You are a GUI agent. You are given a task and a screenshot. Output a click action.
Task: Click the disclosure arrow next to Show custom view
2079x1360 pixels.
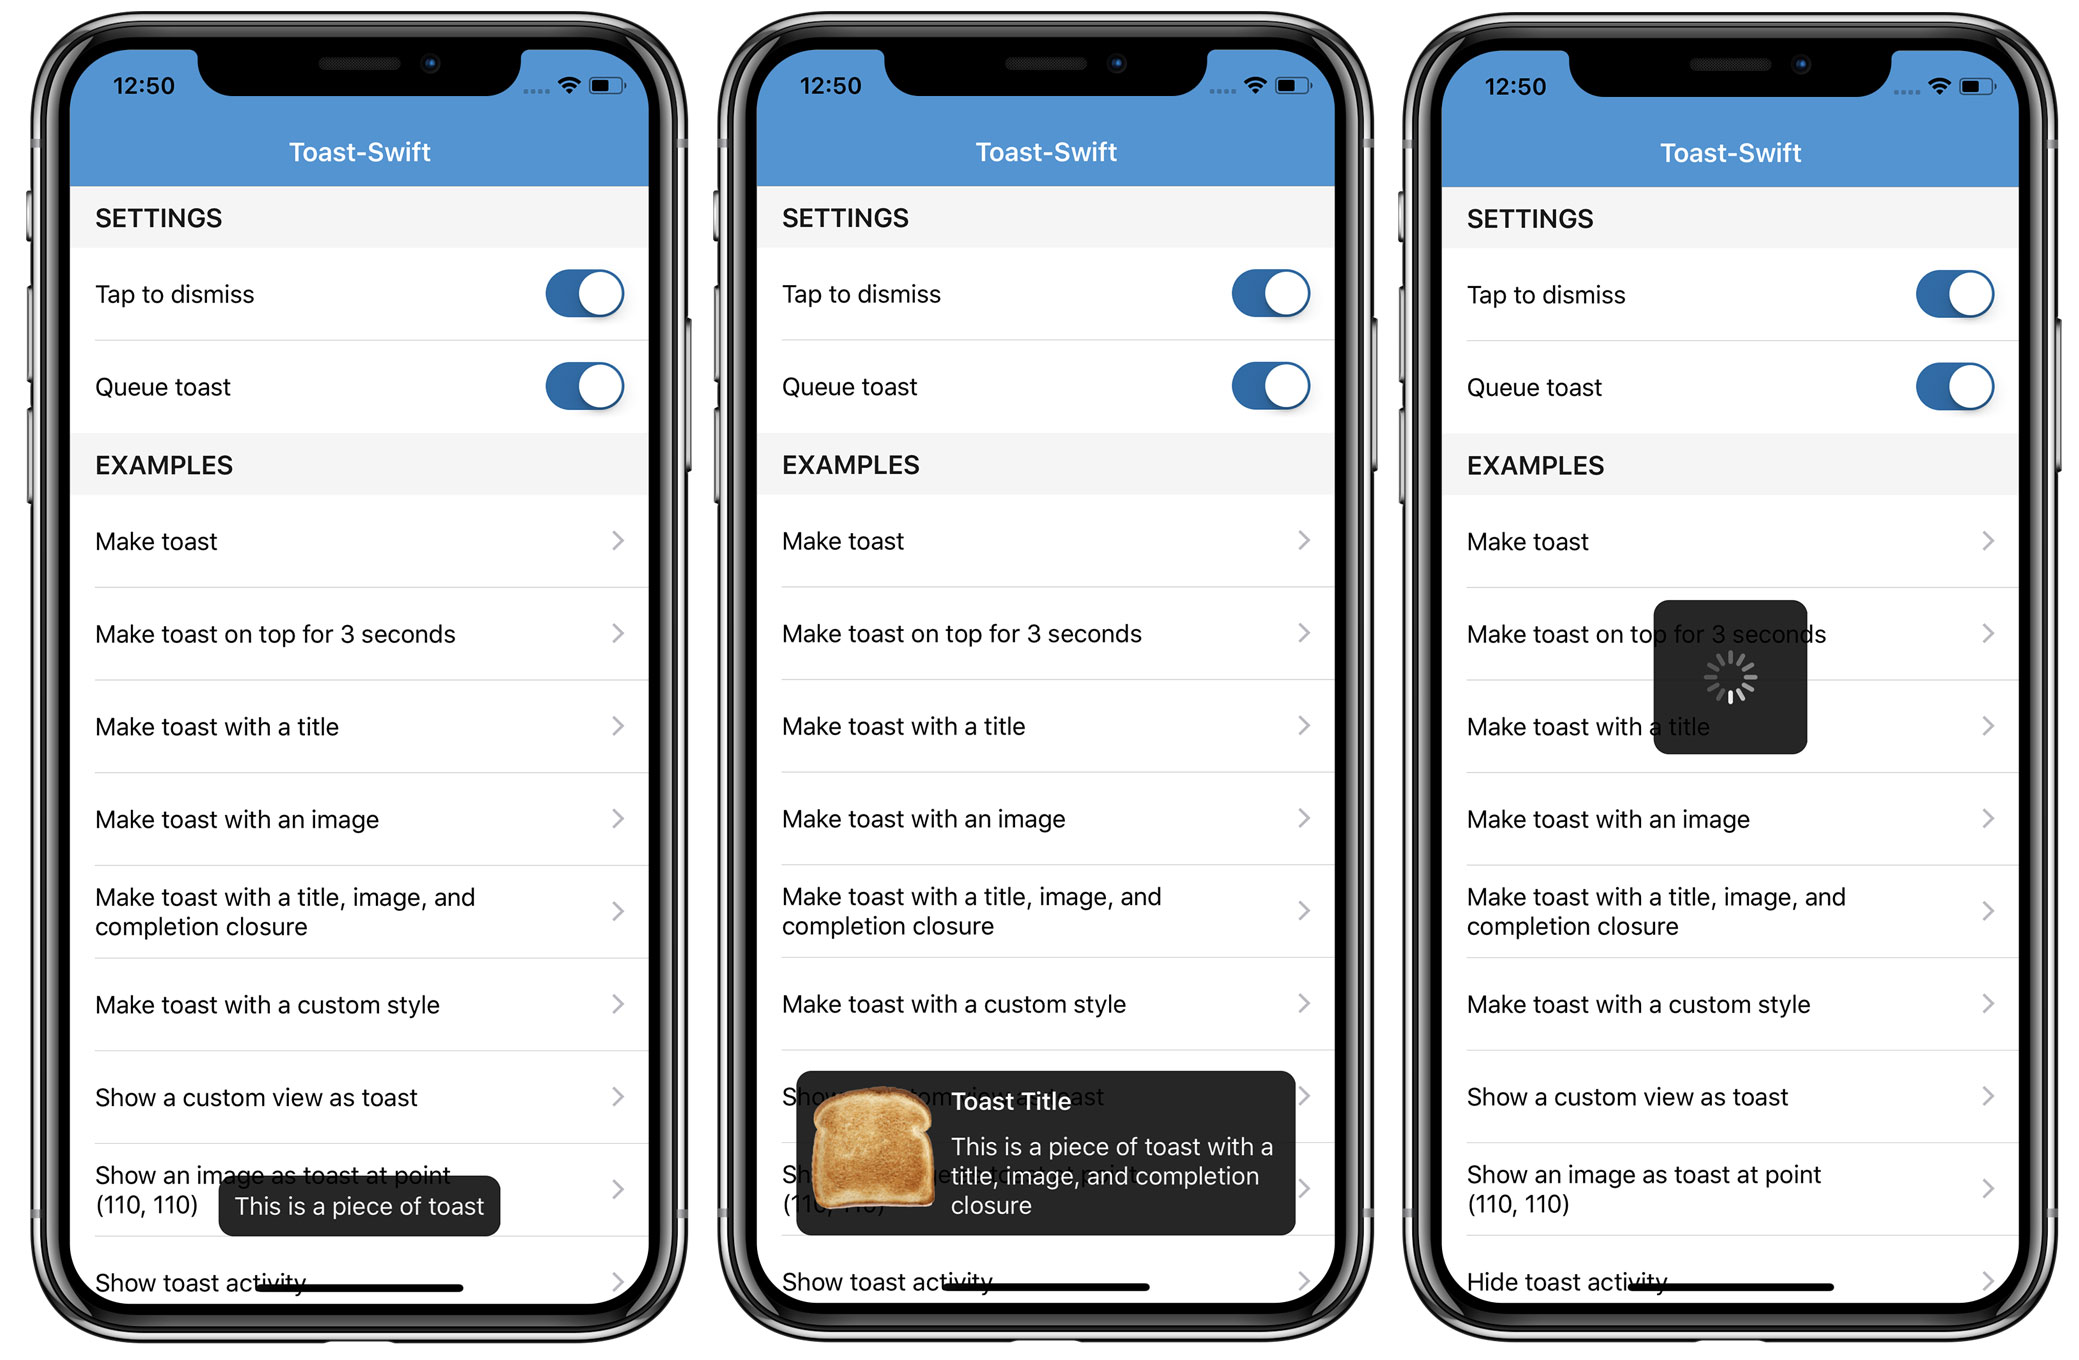click(618, 1096)
